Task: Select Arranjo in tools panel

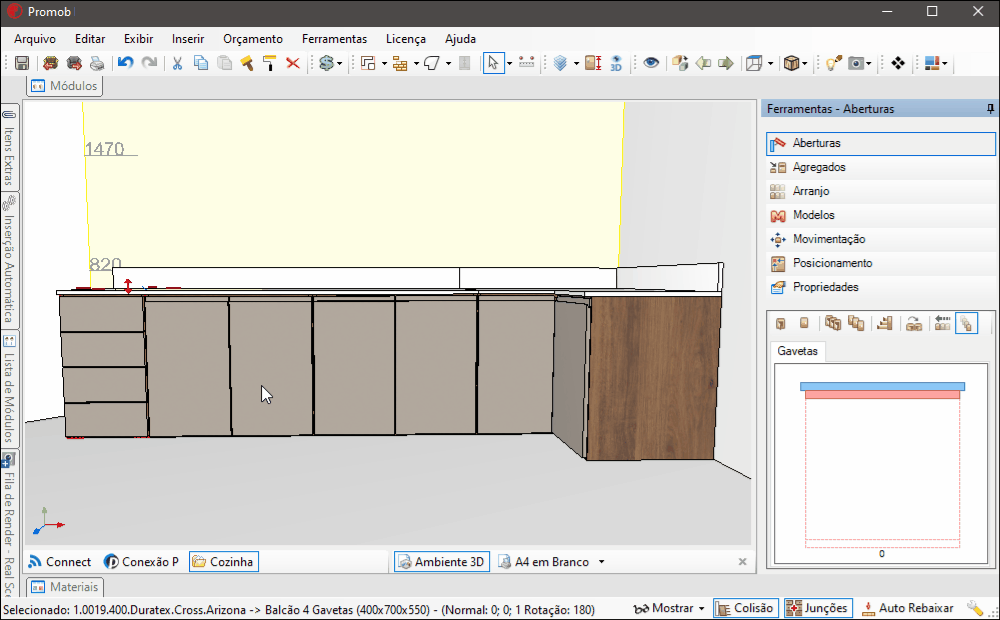Action: pyautogui.click(x=881, y=191)
